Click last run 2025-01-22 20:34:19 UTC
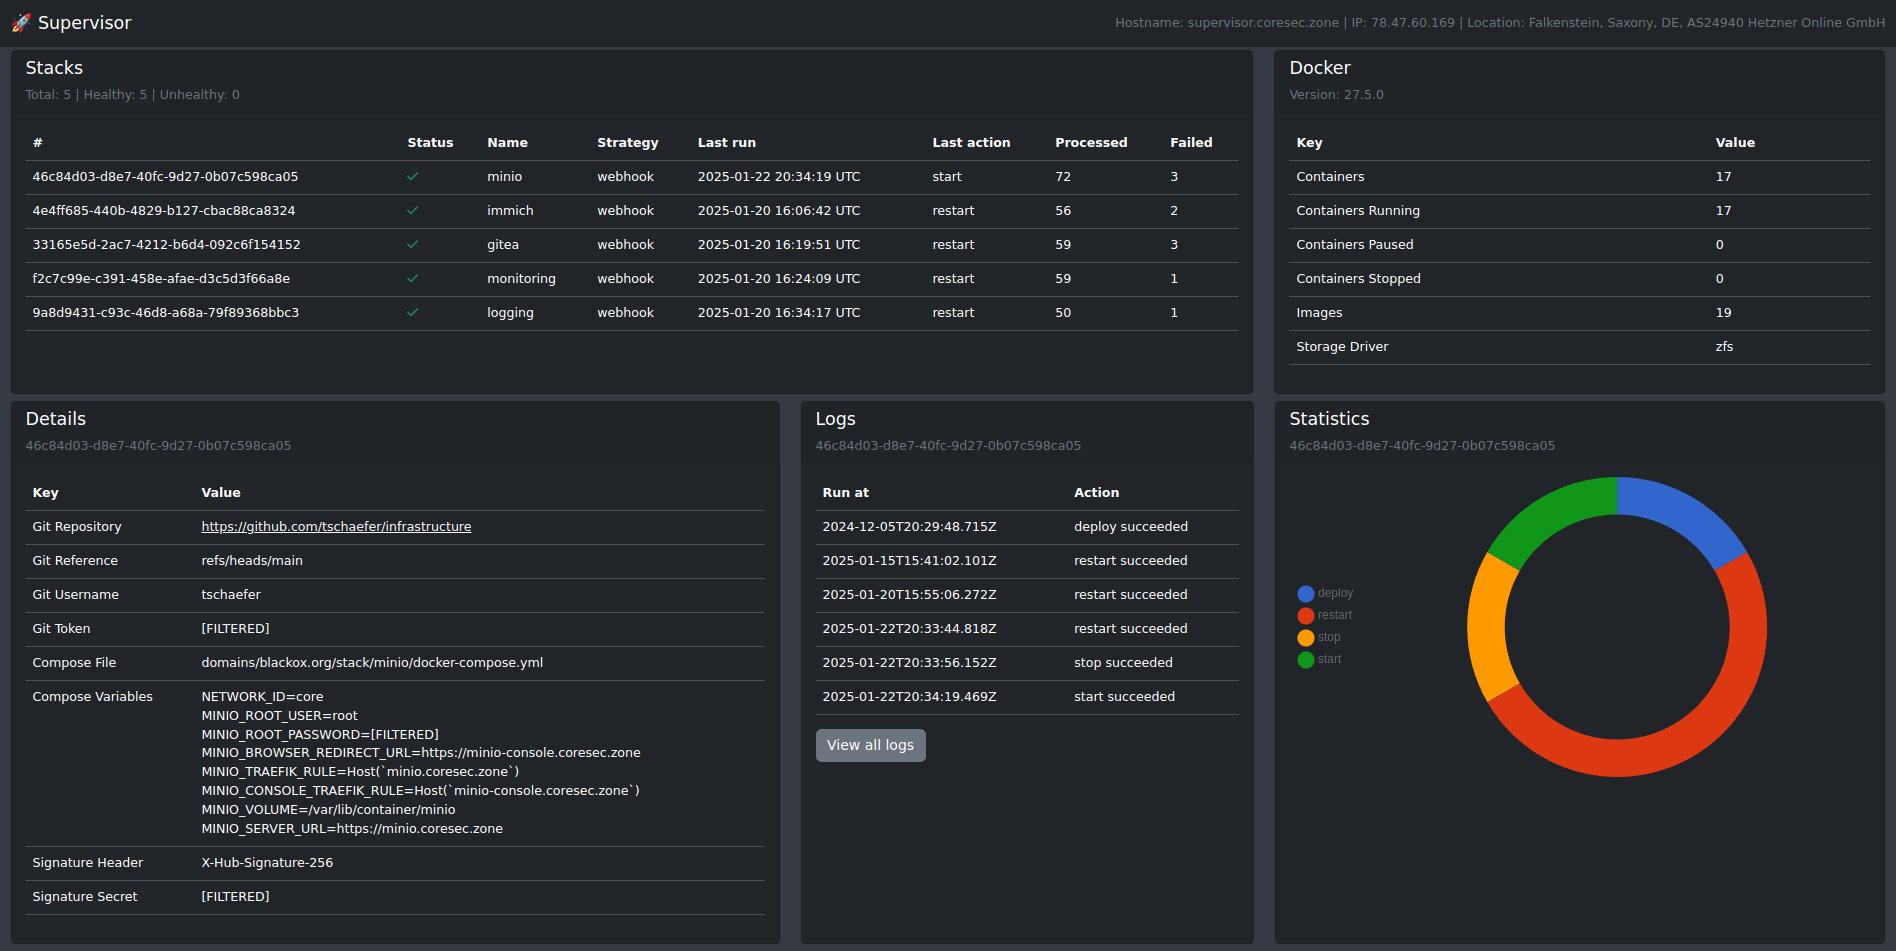This screenshot has height=951, width=1896. [x=779, y=177]
